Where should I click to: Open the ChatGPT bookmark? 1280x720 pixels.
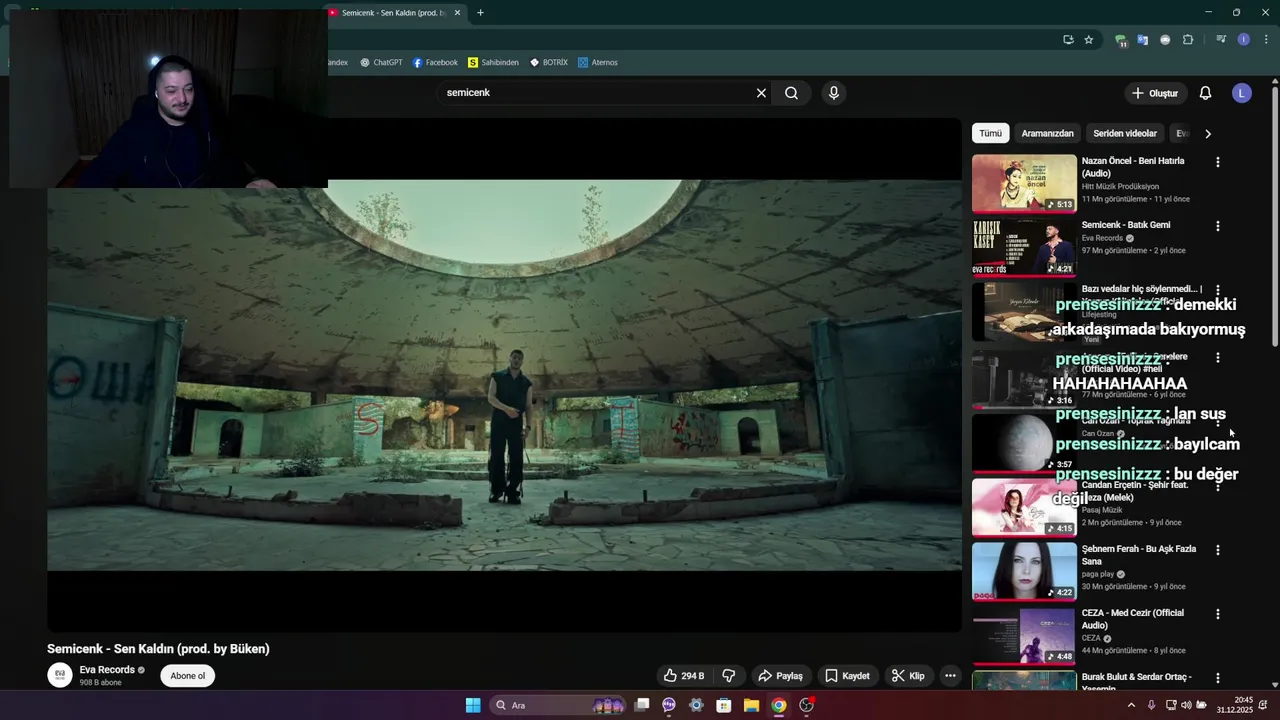(x=381, y=62)
